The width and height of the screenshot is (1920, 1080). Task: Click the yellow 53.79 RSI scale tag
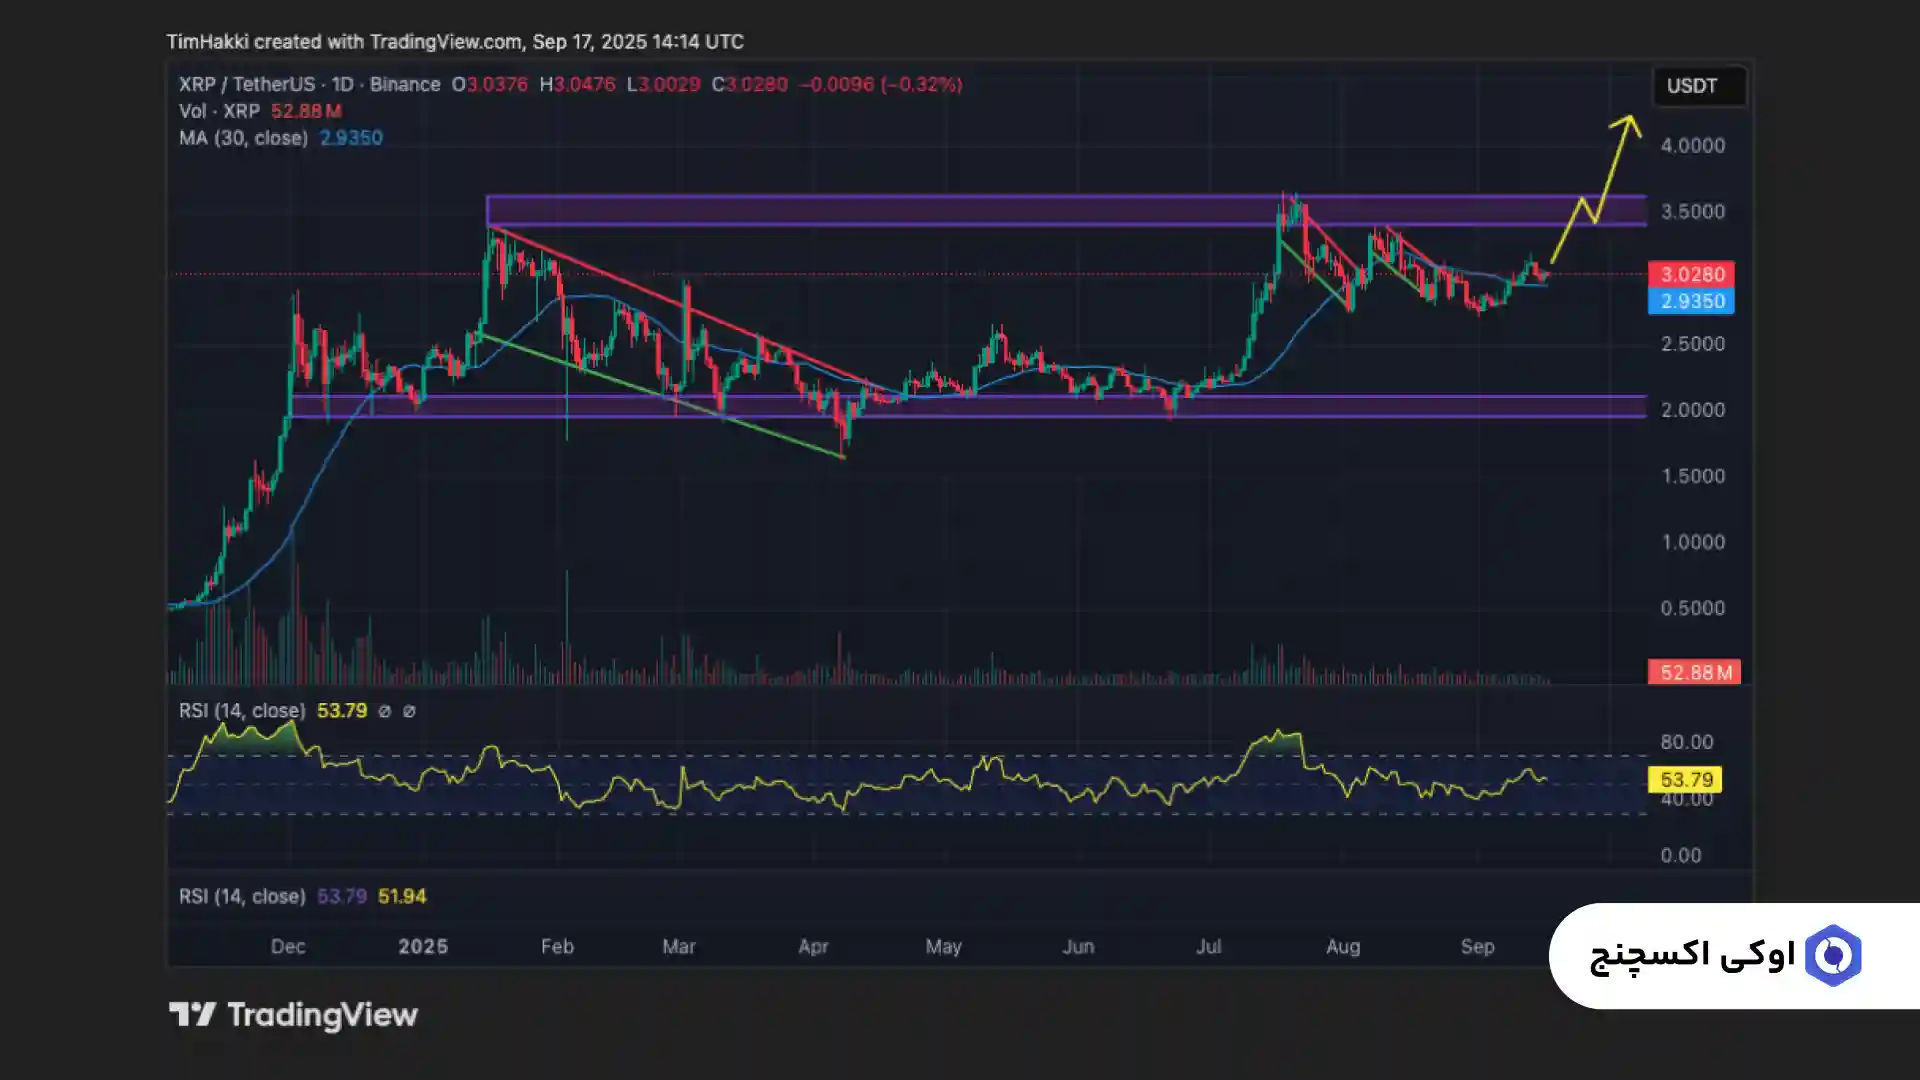[x=1685, y=779]
